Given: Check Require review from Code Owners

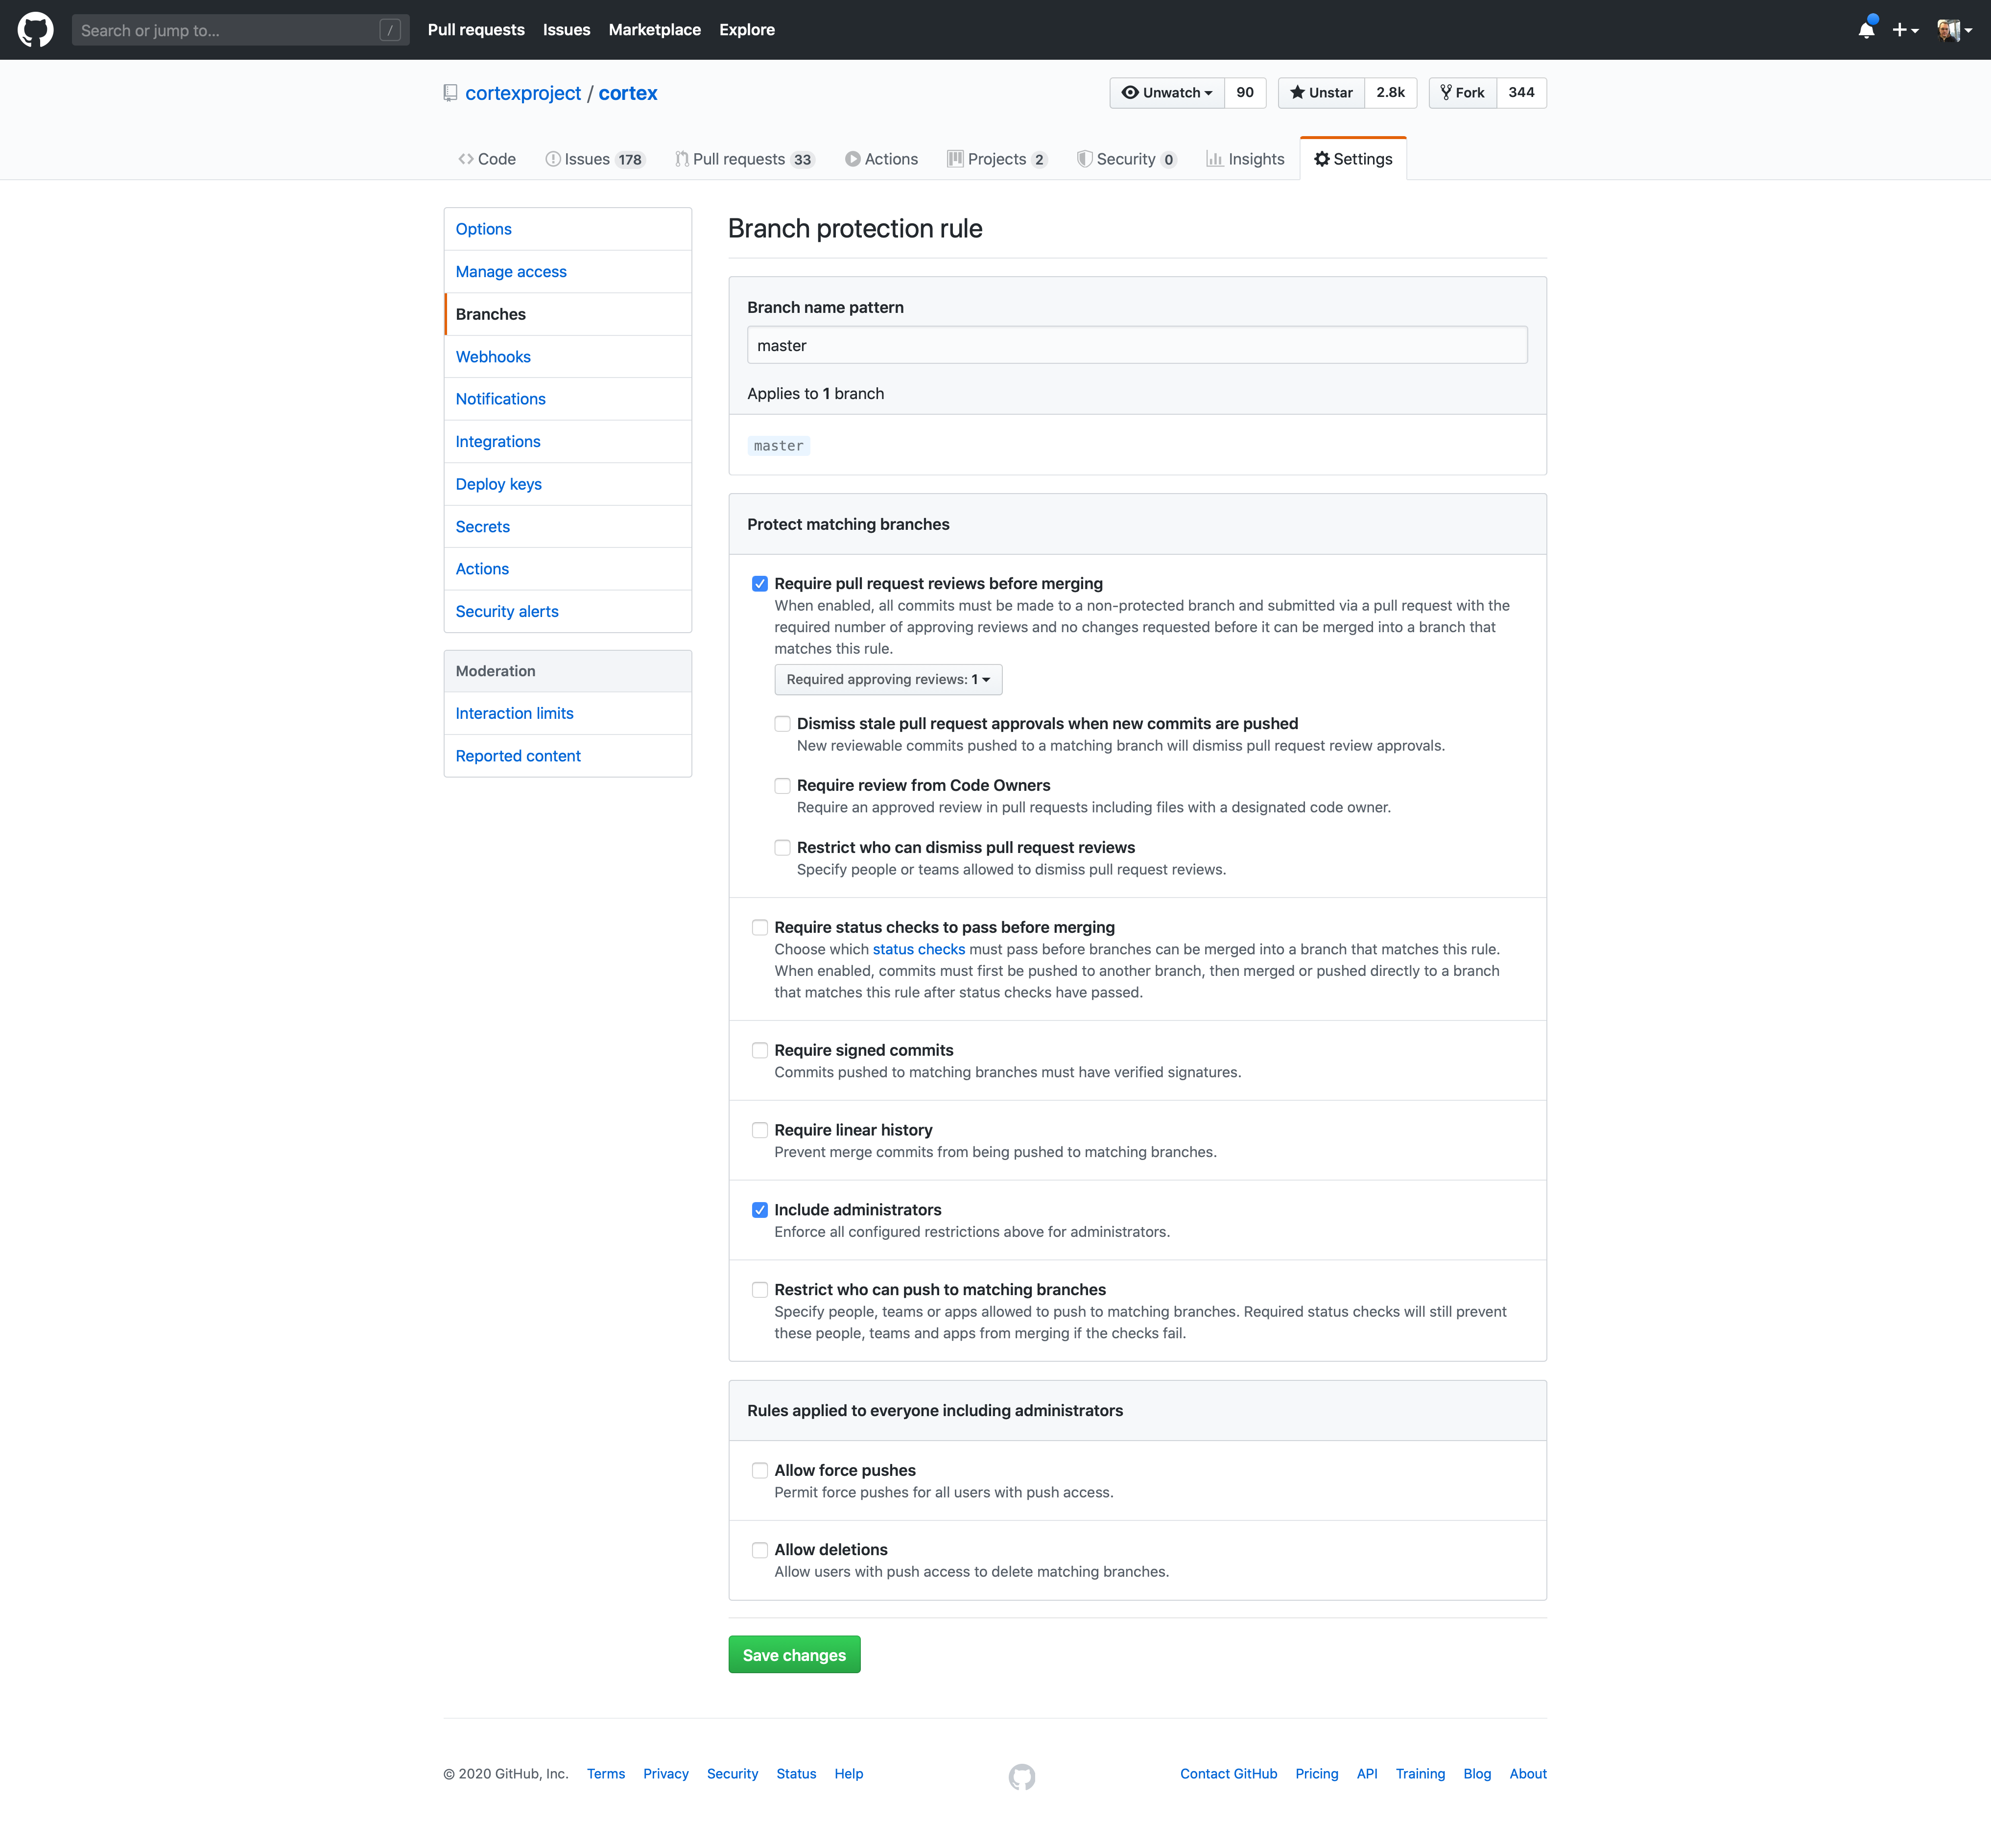Looking at the screenshot, I should point(782,786).
